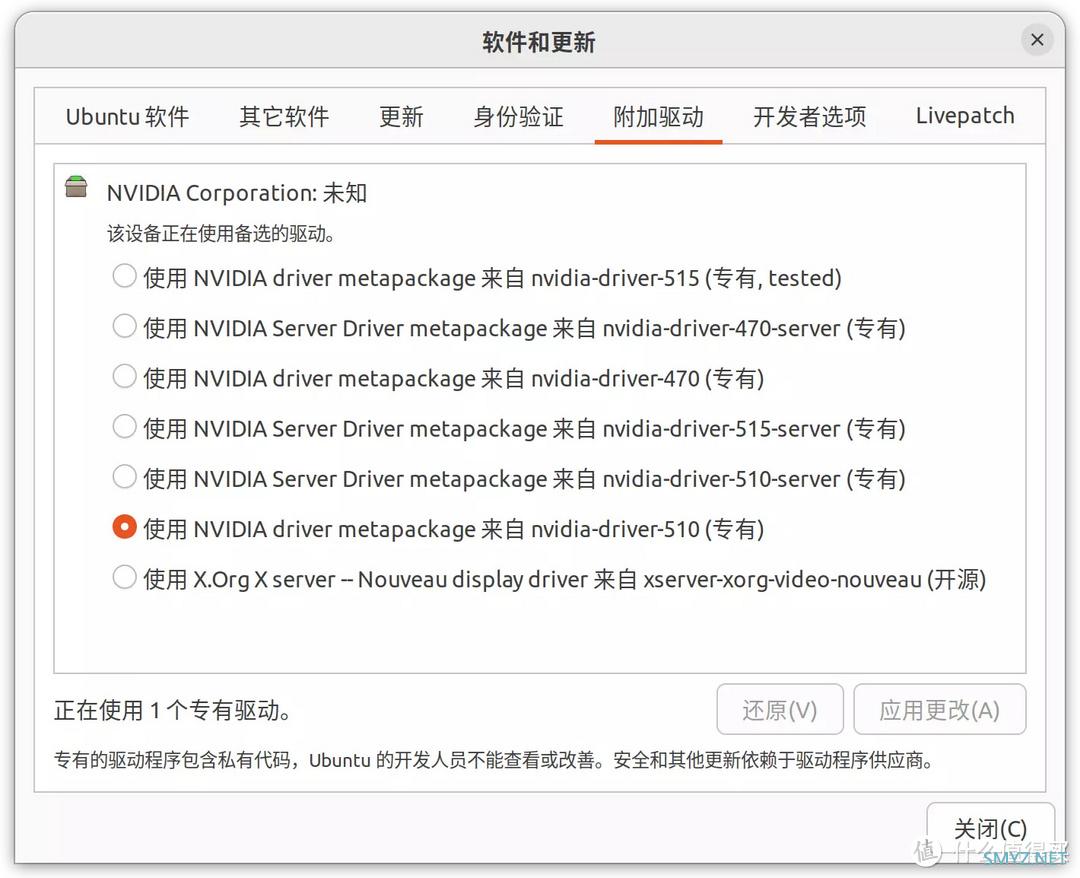
Task: Open the 开发者选项 tab
Action: coord(809,116)
